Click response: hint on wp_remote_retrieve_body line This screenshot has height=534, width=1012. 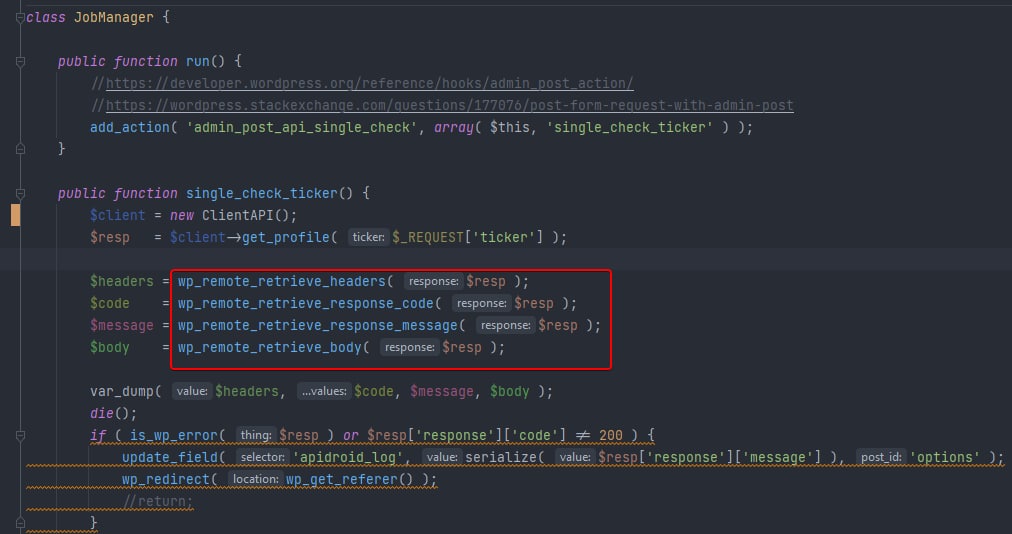409,347
